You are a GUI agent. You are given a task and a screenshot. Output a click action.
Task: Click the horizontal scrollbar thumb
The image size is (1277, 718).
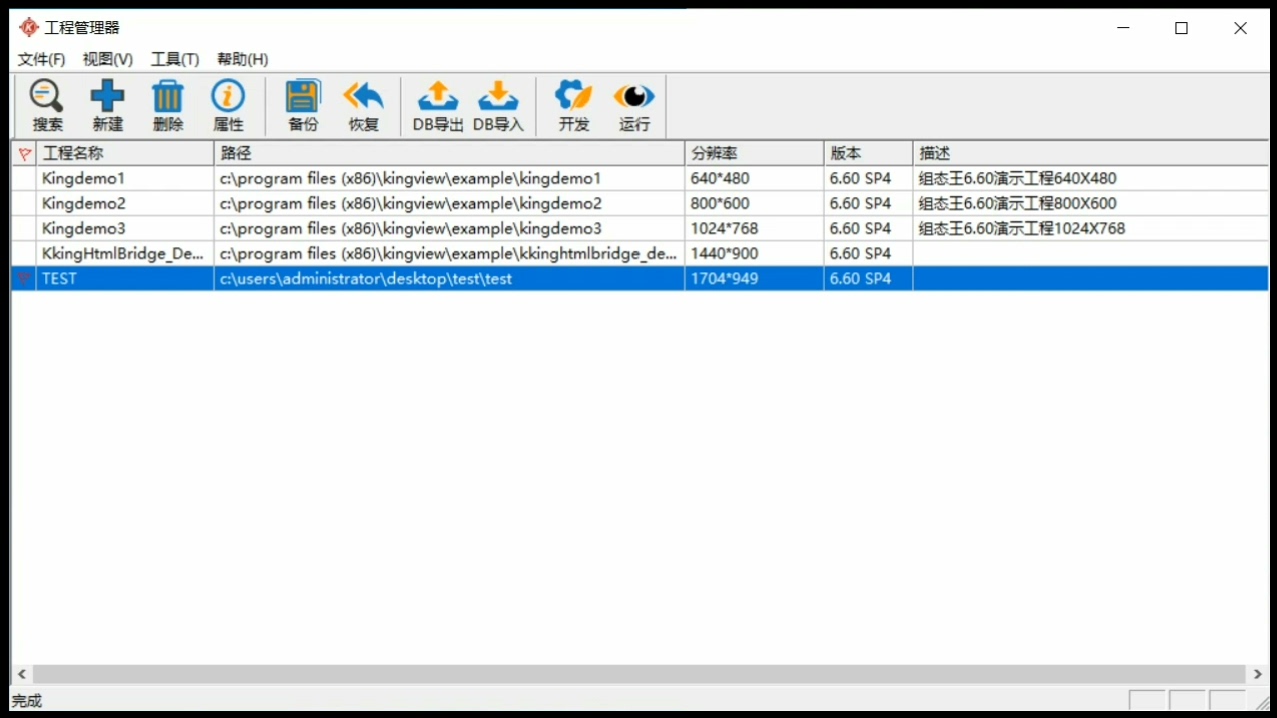click(x=639, y=675)
